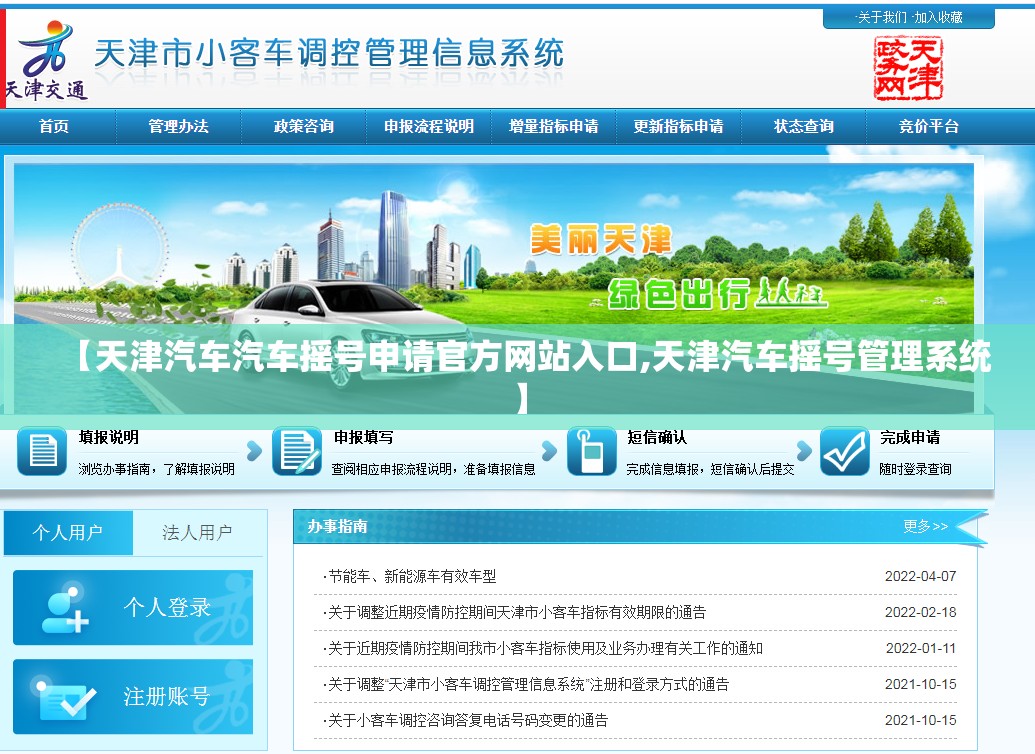Screen dimensions: 1035x754
Task: Open the 状态查询 menu item
Action: click(x=804, y=126)
